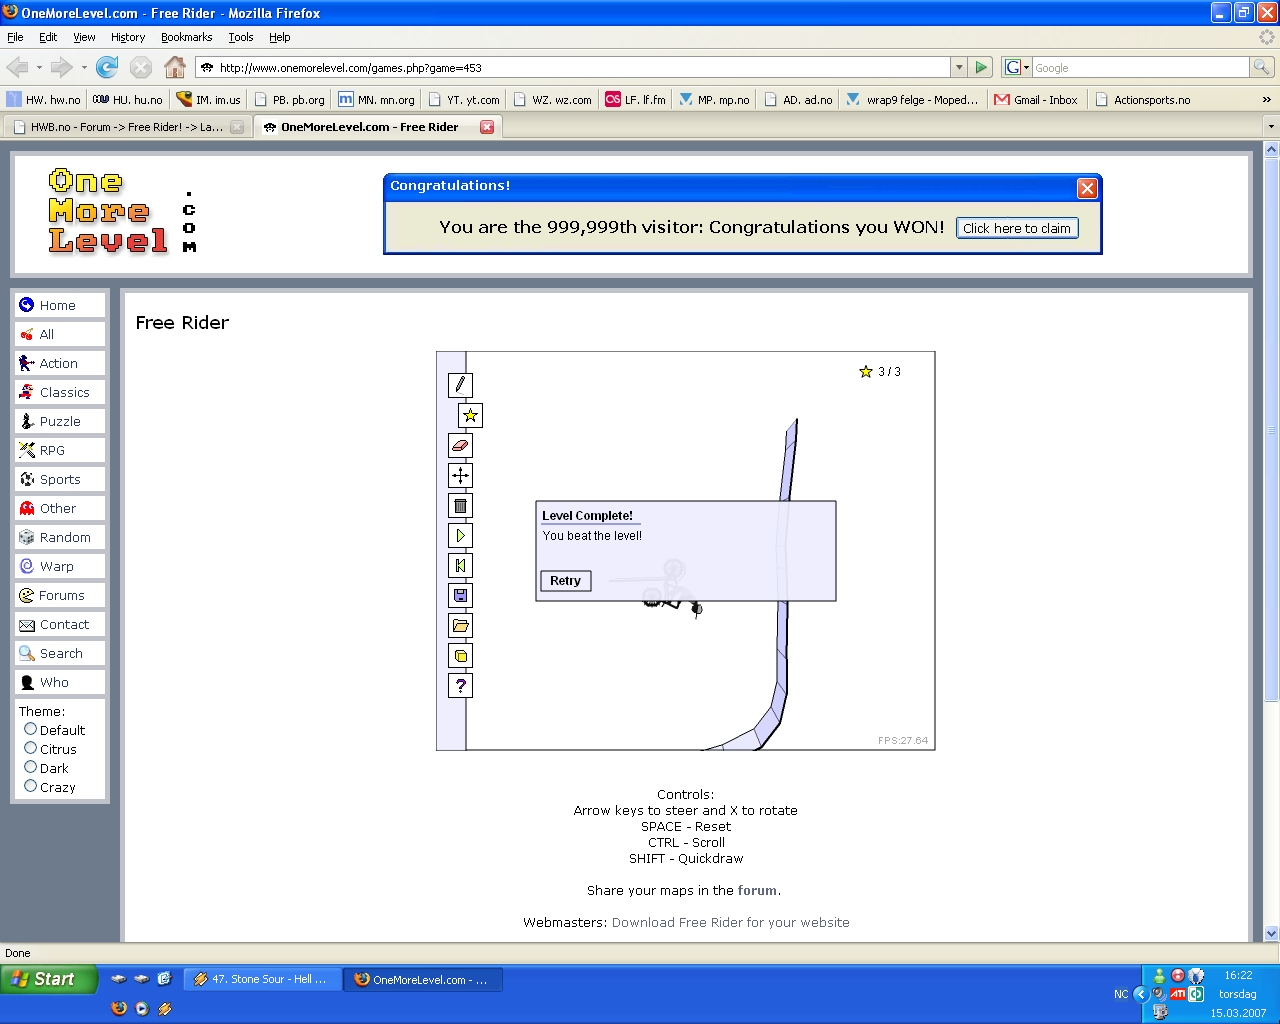
Task: Select the move/pan crosshair tool
Action: pyautogui.click(x=460, y=475)
